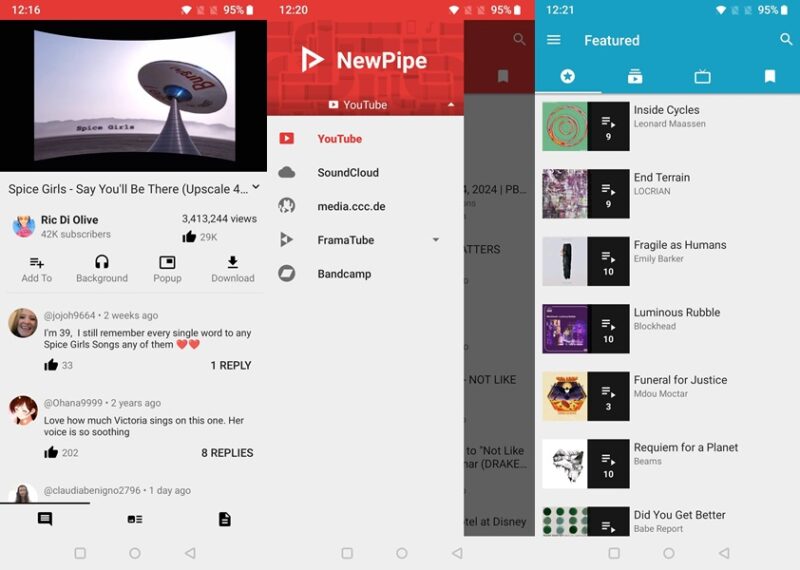Open video in Popup player
The height and width of the screenshot is (570, 800).
coord(167,269)
